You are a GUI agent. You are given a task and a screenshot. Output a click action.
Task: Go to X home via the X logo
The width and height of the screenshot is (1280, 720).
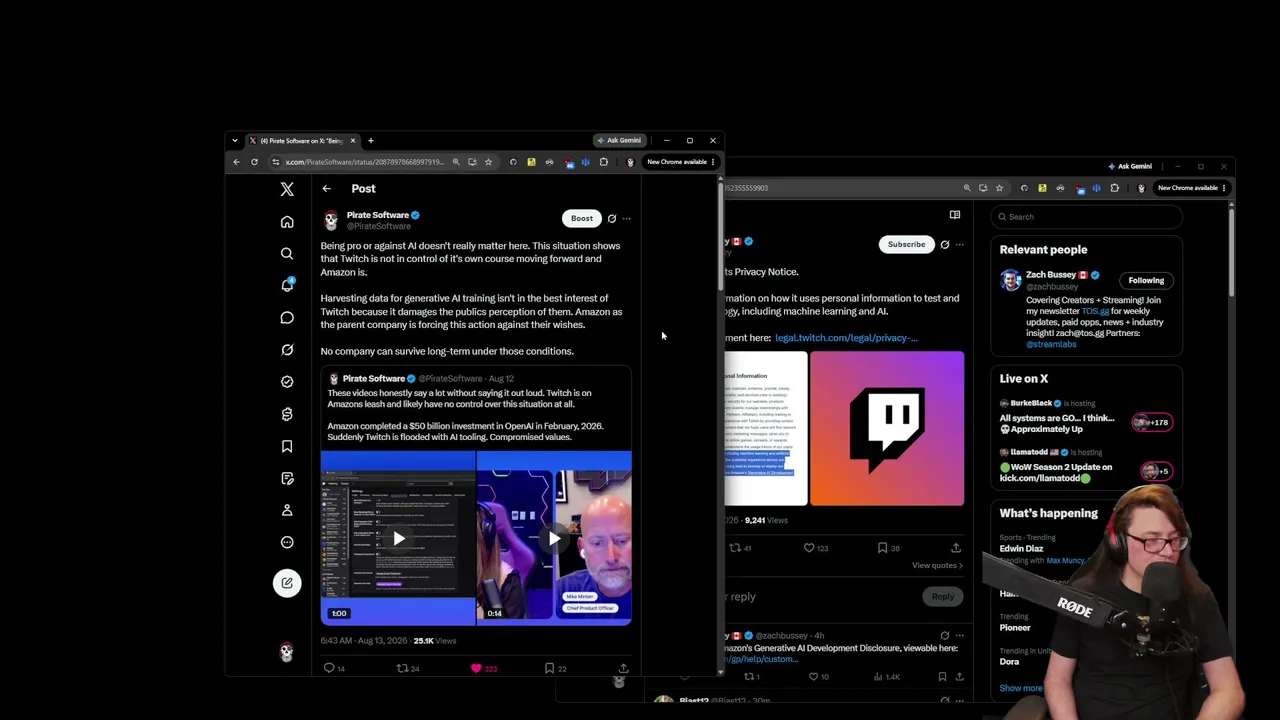[287, 189]
